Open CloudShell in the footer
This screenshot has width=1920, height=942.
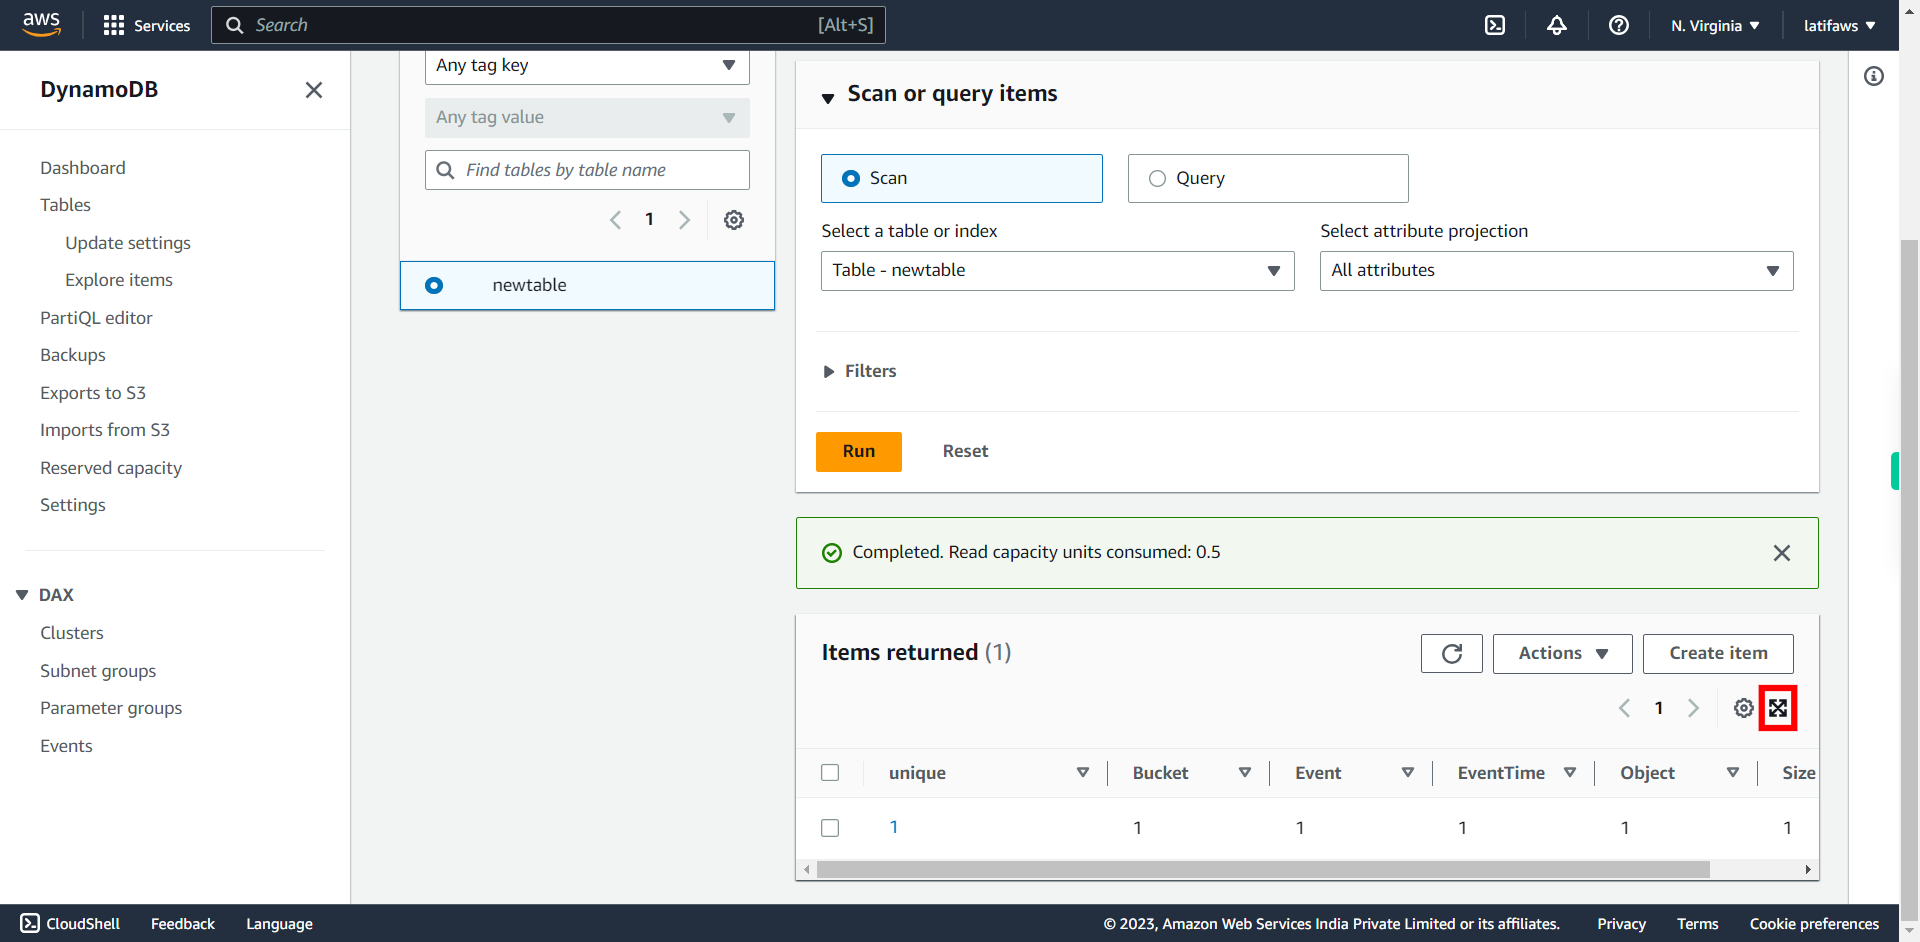(70, 924)
